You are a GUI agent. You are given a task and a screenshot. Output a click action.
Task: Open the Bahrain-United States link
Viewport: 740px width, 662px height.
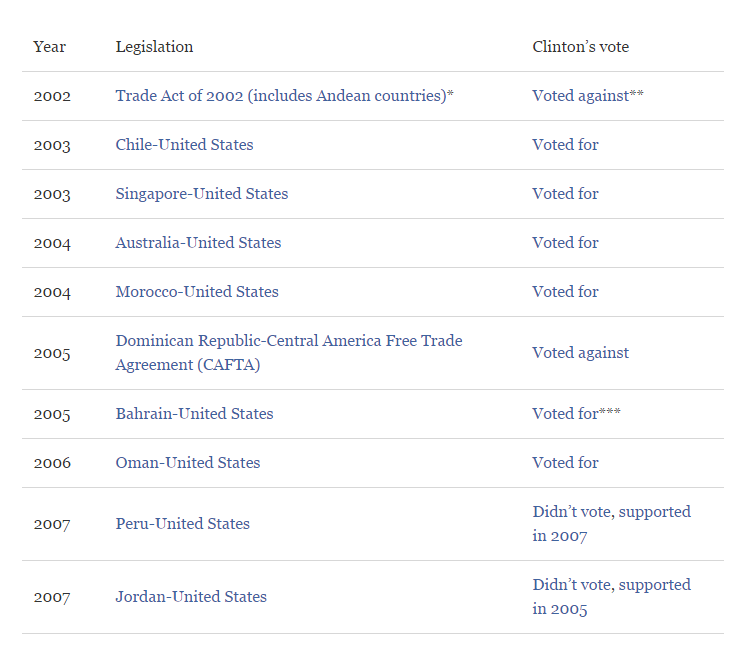194,414
